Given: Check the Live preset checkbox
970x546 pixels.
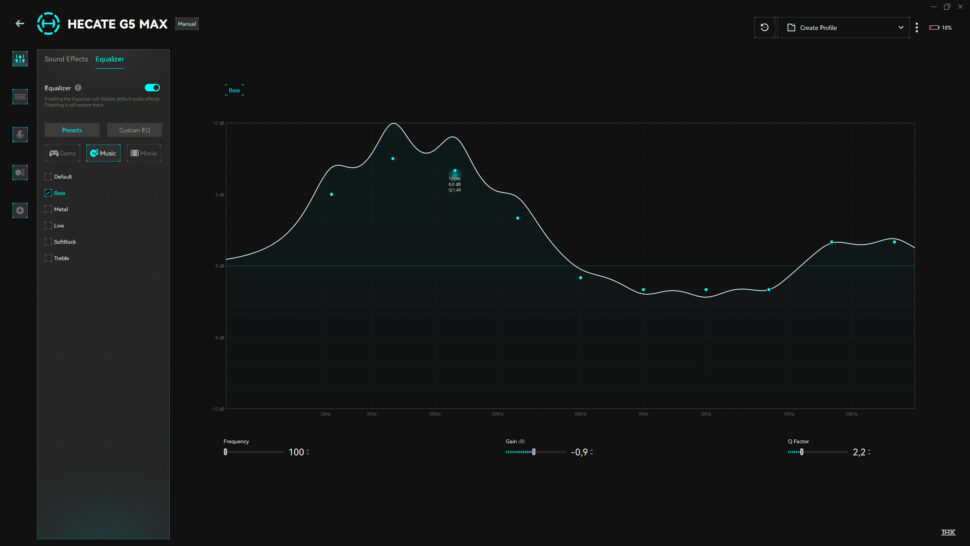Looking at the screenshot, I should pyautogui.click(x=48, y=226).
